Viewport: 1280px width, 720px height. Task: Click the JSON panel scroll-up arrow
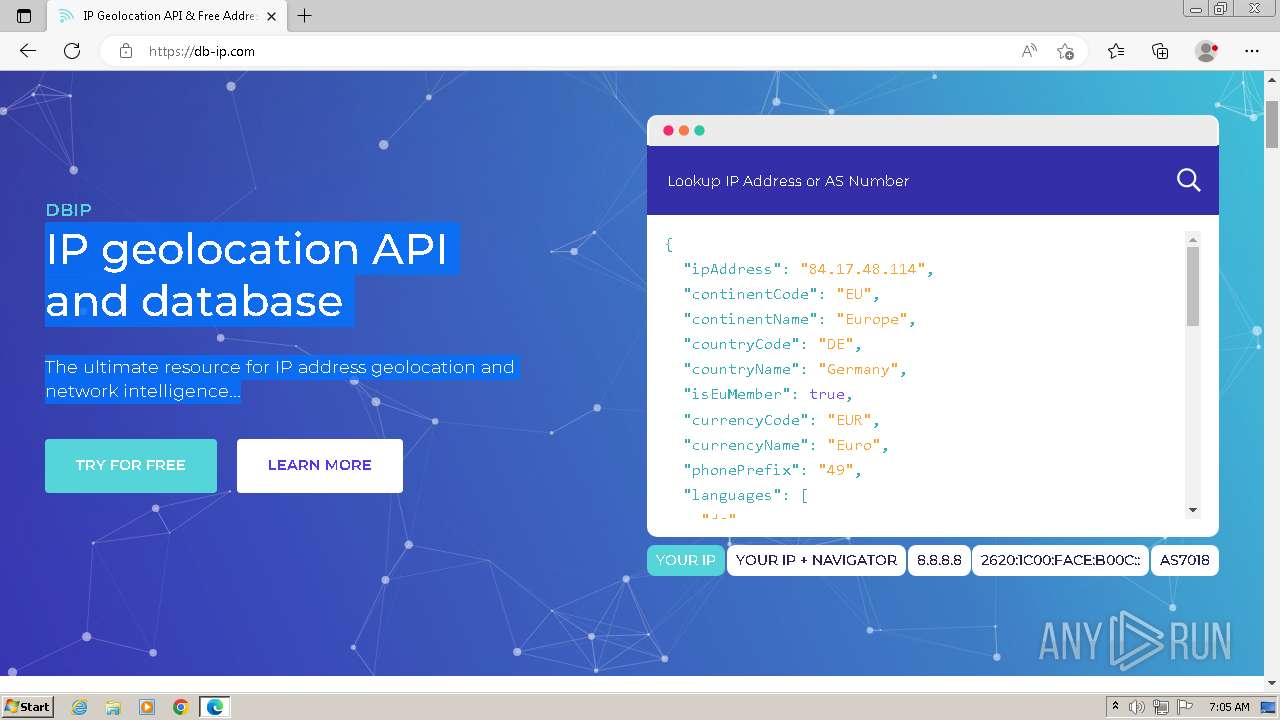(1192, 240)
